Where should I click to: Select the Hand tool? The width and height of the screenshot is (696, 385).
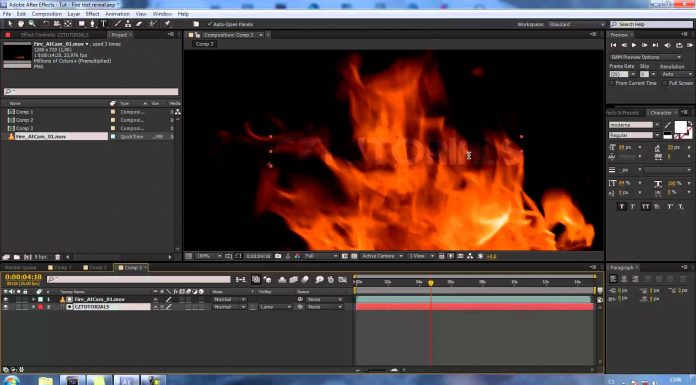pyautogui.click(x=20, y=24)
